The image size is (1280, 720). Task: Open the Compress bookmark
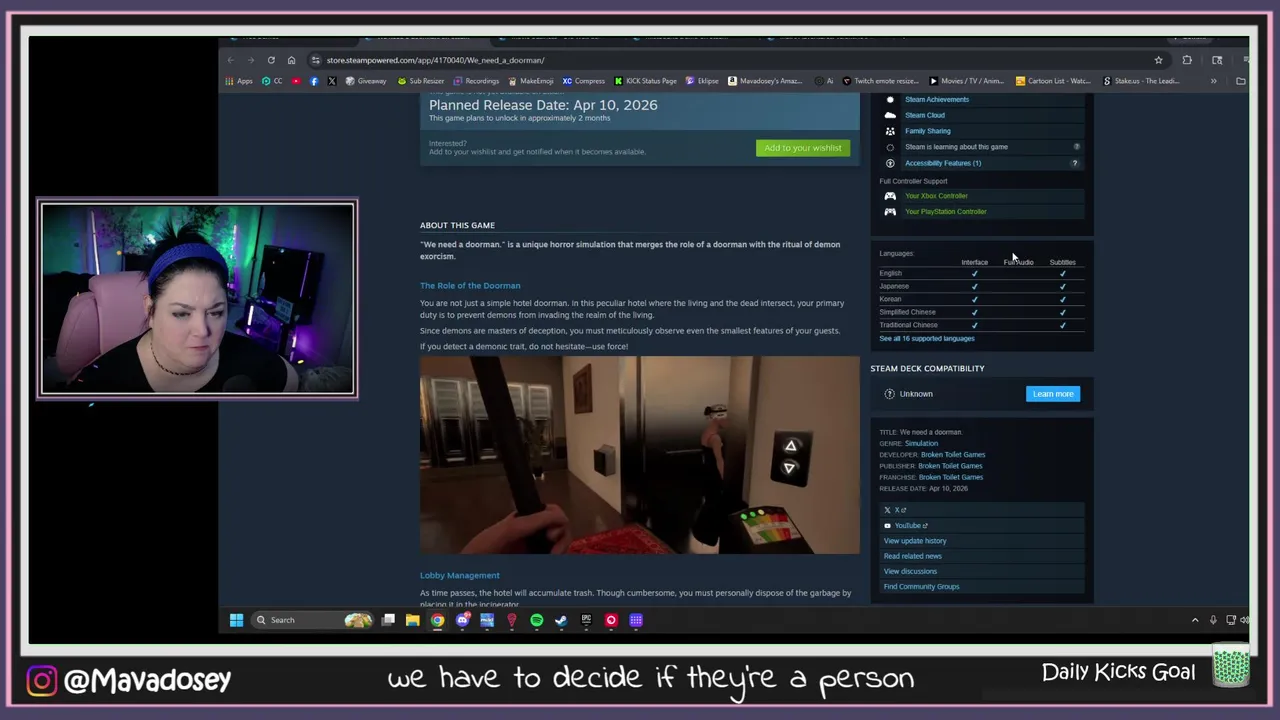pyautogui.click(x=584, y=81)
